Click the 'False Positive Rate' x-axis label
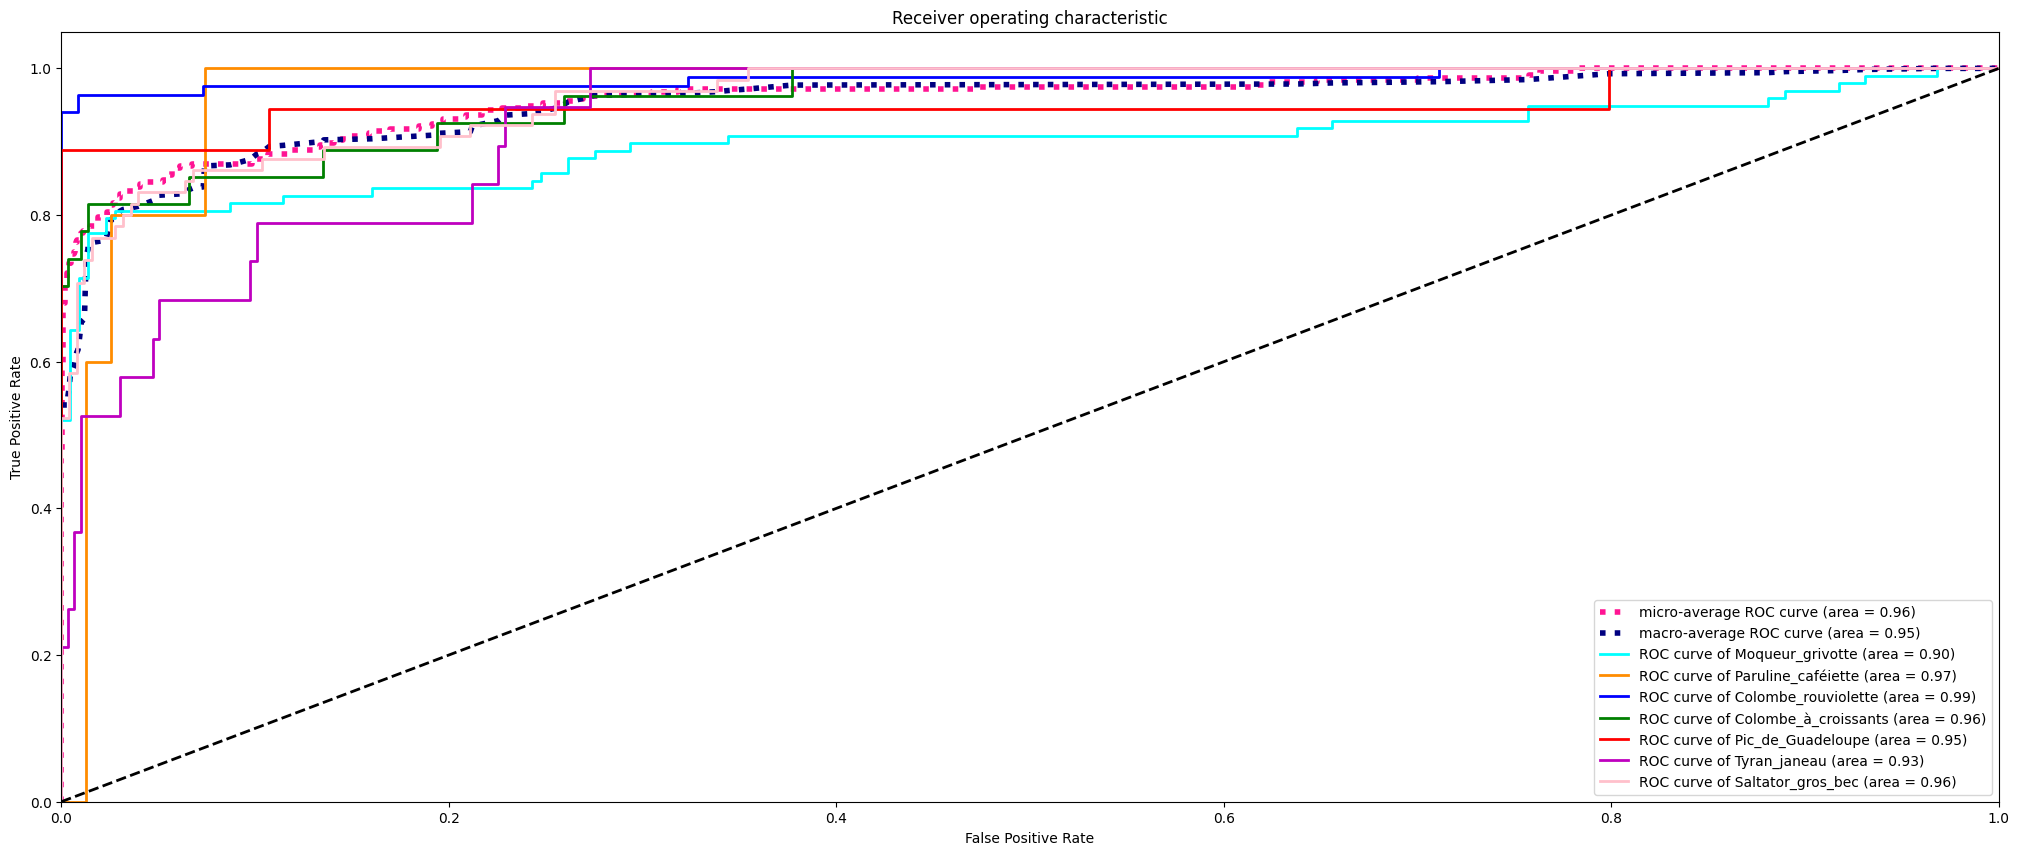The height and width of the screenshot is (855, 2019). click(1029, 838)
